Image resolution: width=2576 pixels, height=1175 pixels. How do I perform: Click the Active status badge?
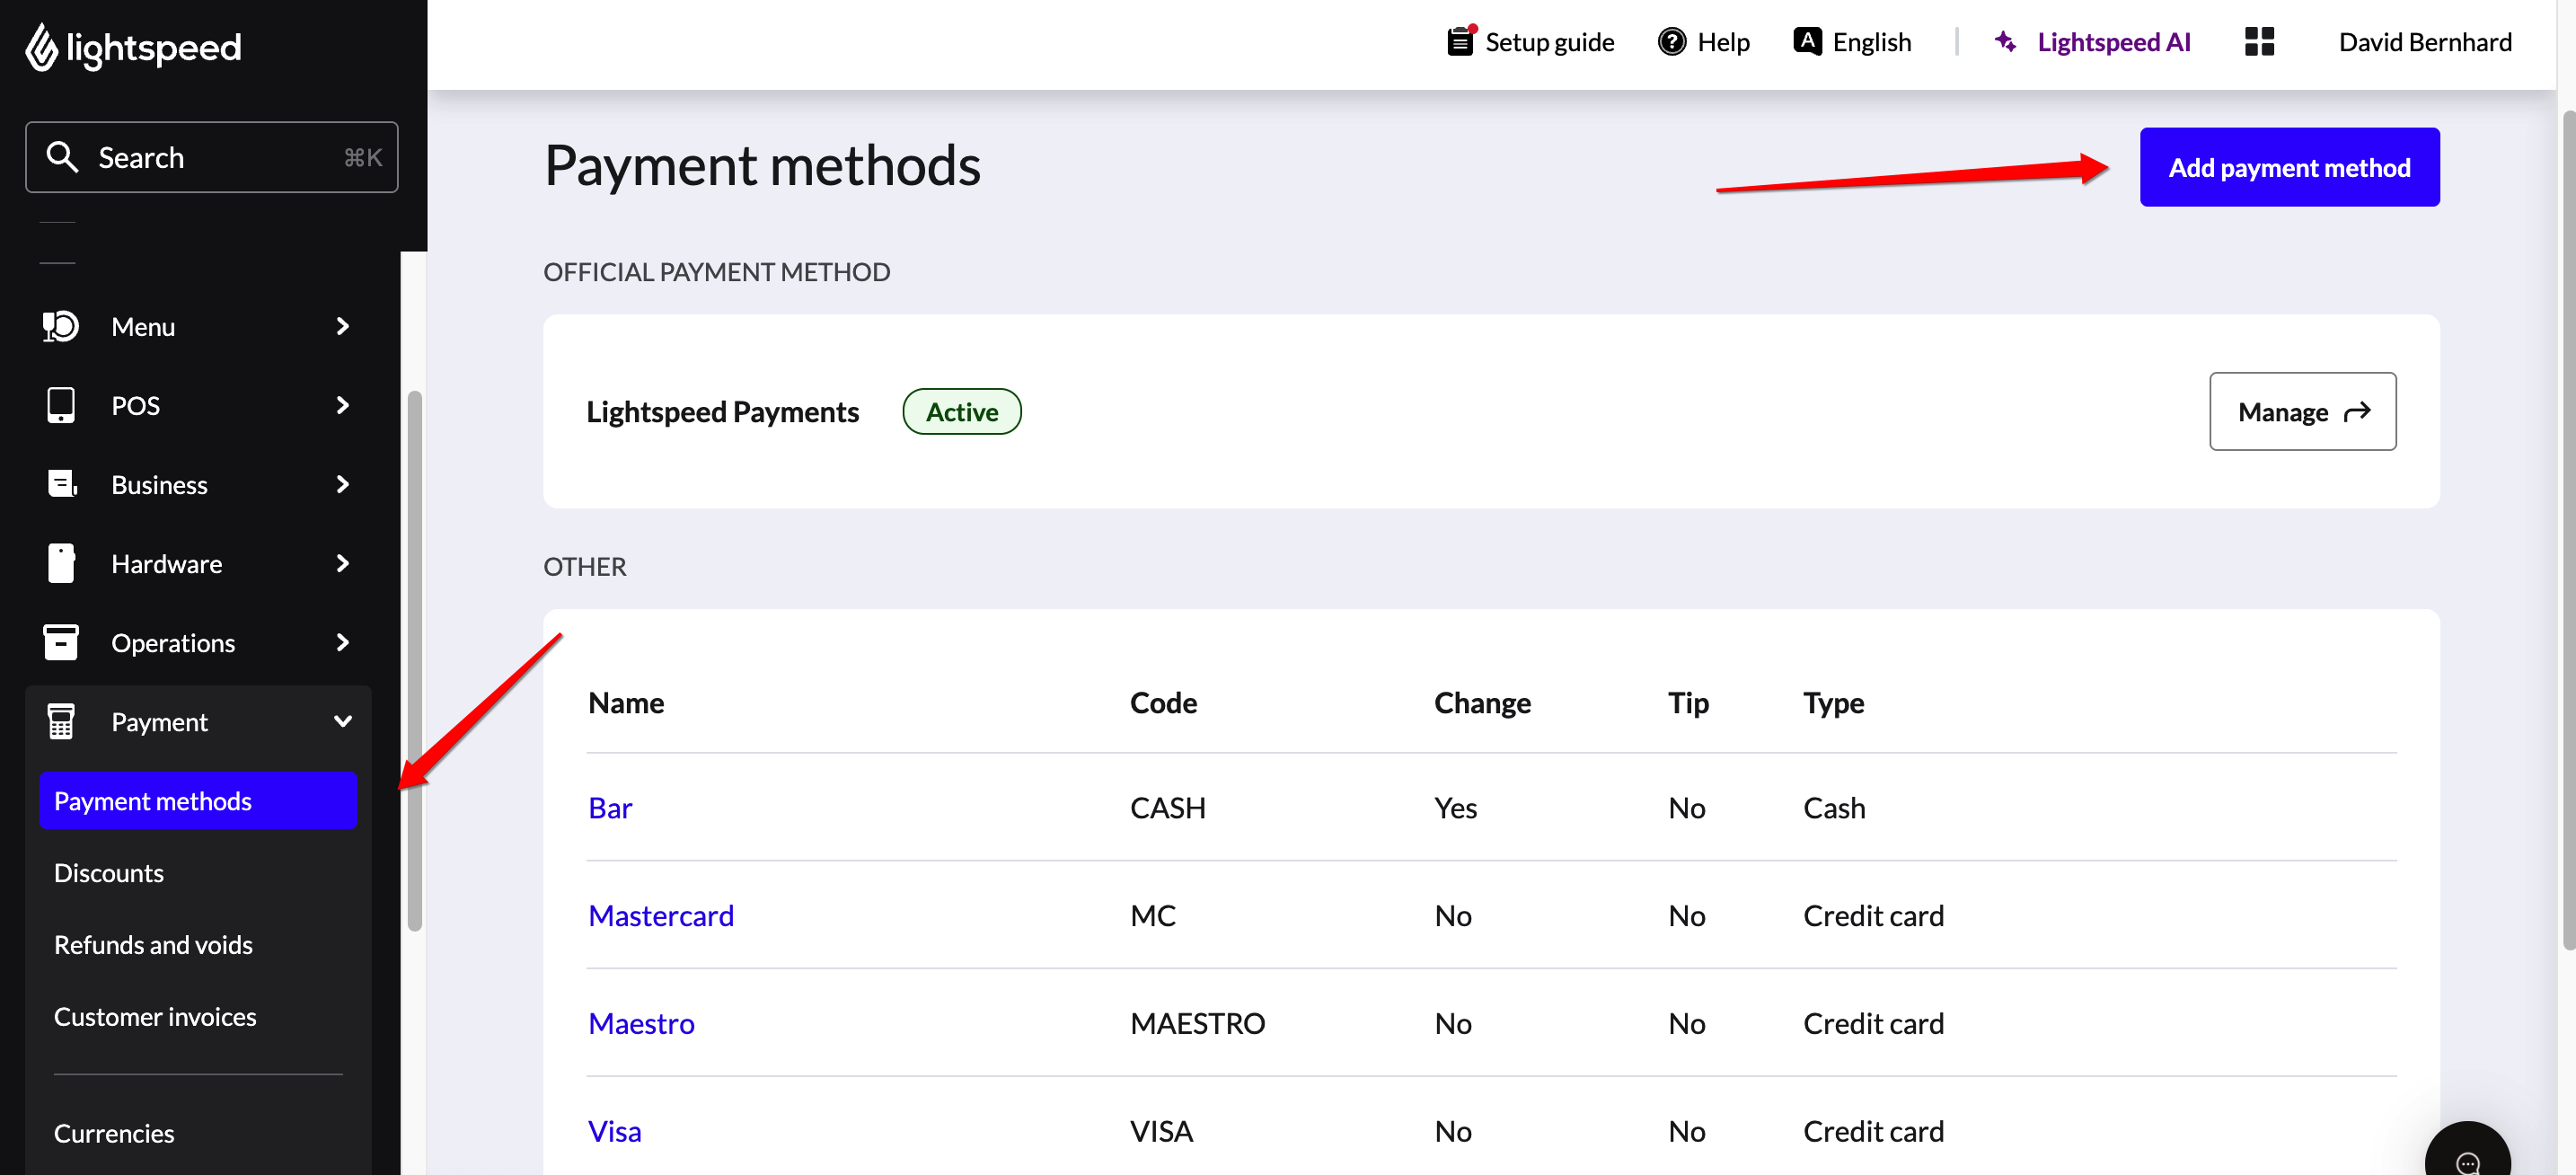point(961,411)
